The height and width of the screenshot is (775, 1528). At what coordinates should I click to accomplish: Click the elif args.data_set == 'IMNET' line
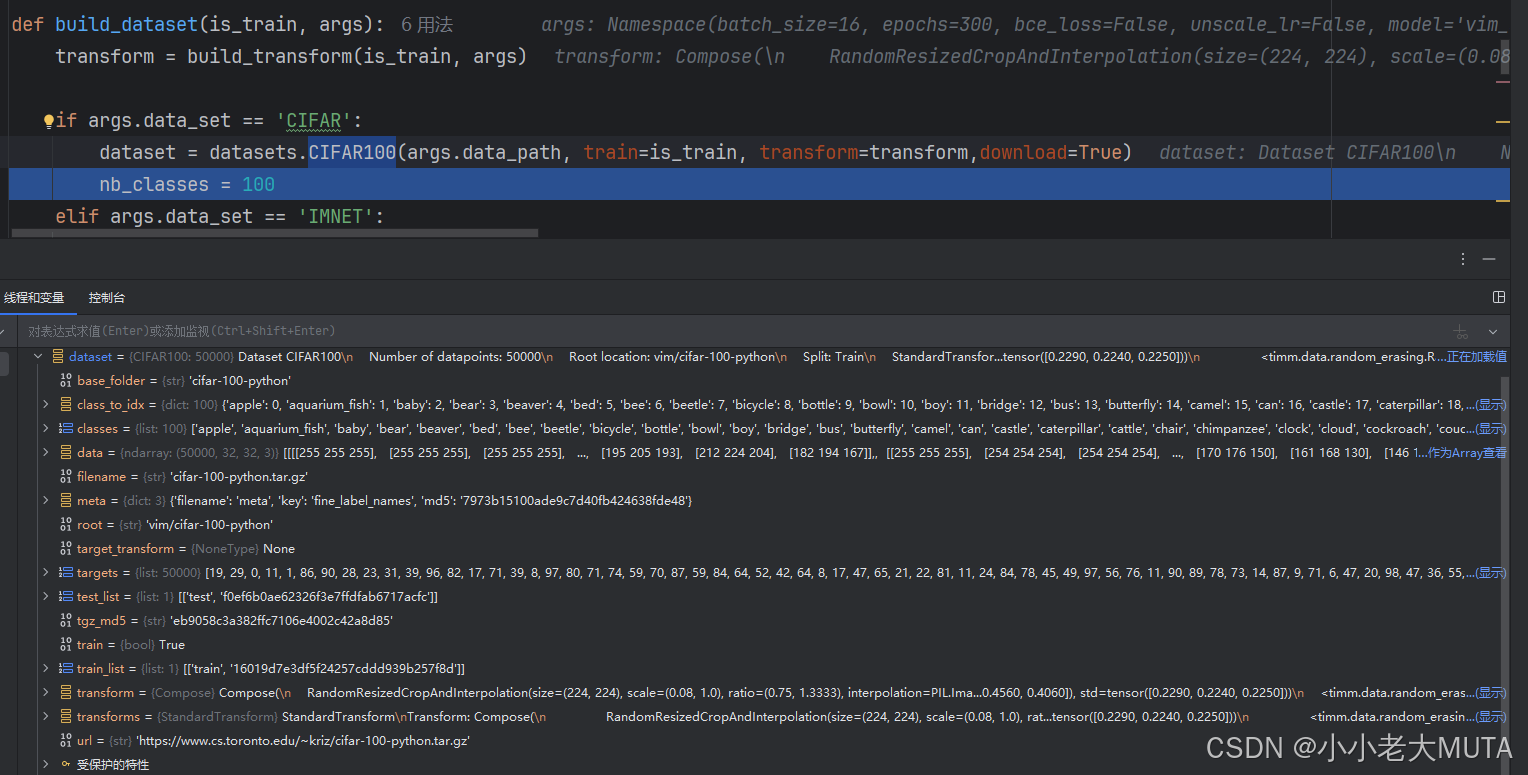coord(220,216)
